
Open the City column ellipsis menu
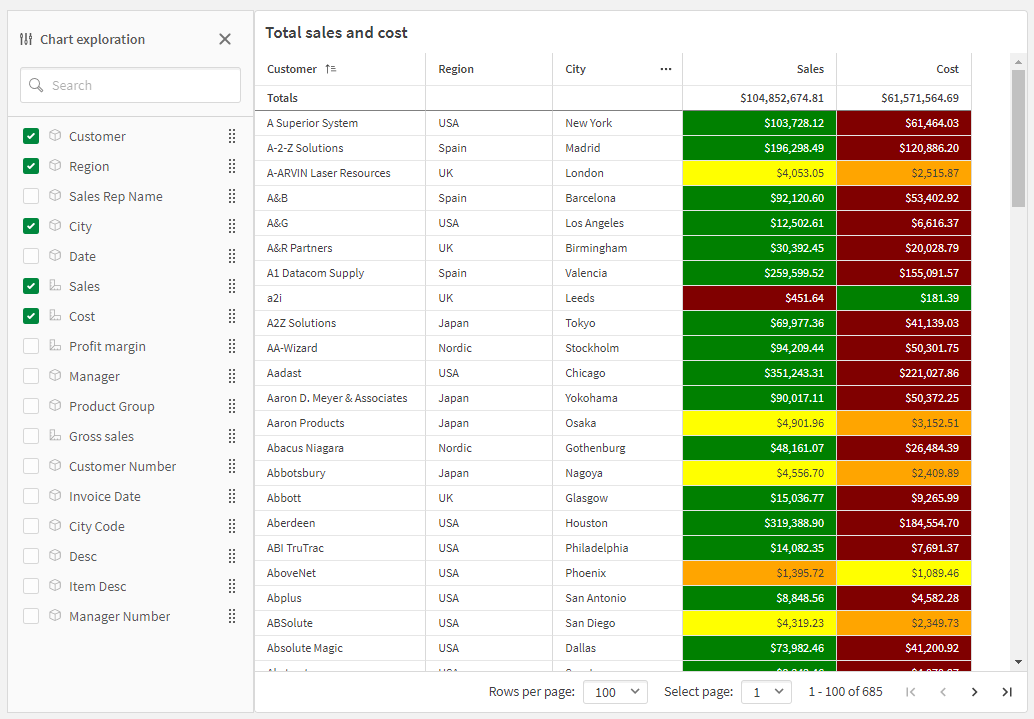click(666, 68)
